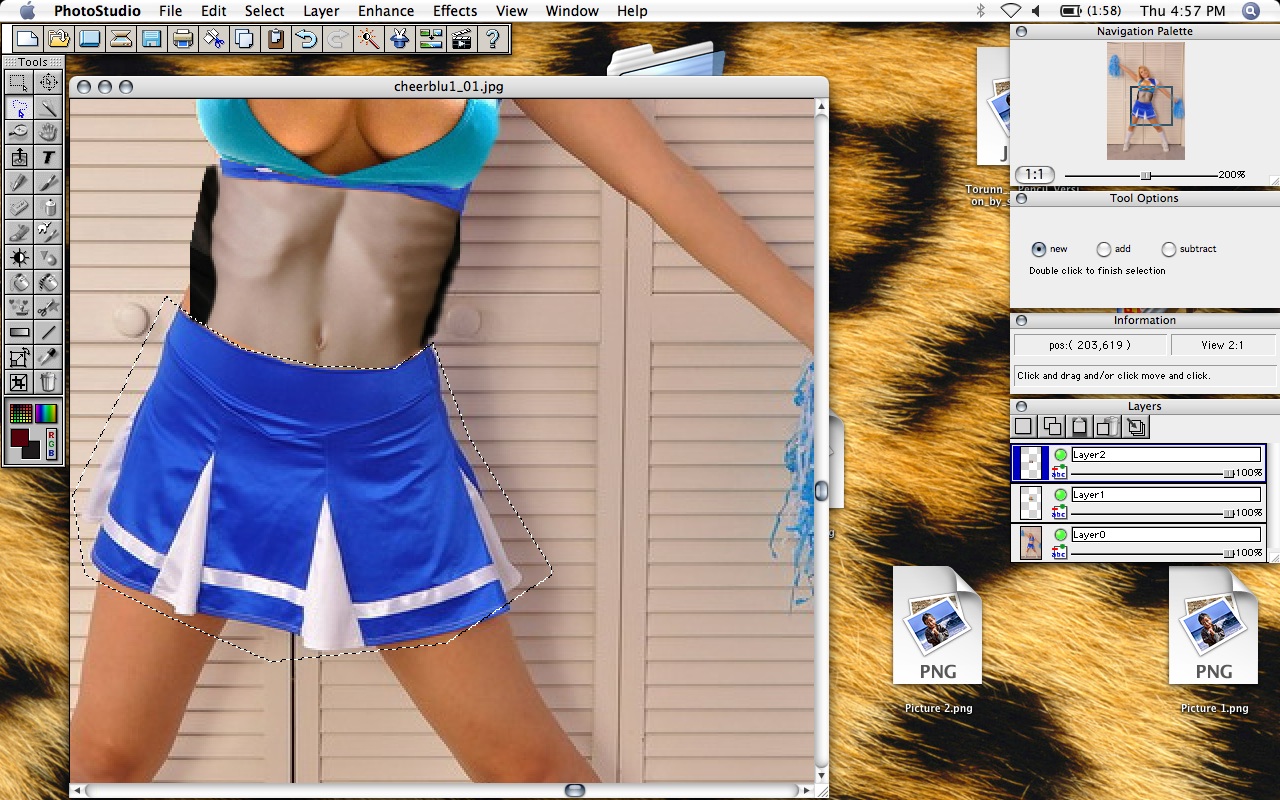Viewport: 1280px width, 800px height.
Task: Select the Text tool
Action: coord(48,157)
